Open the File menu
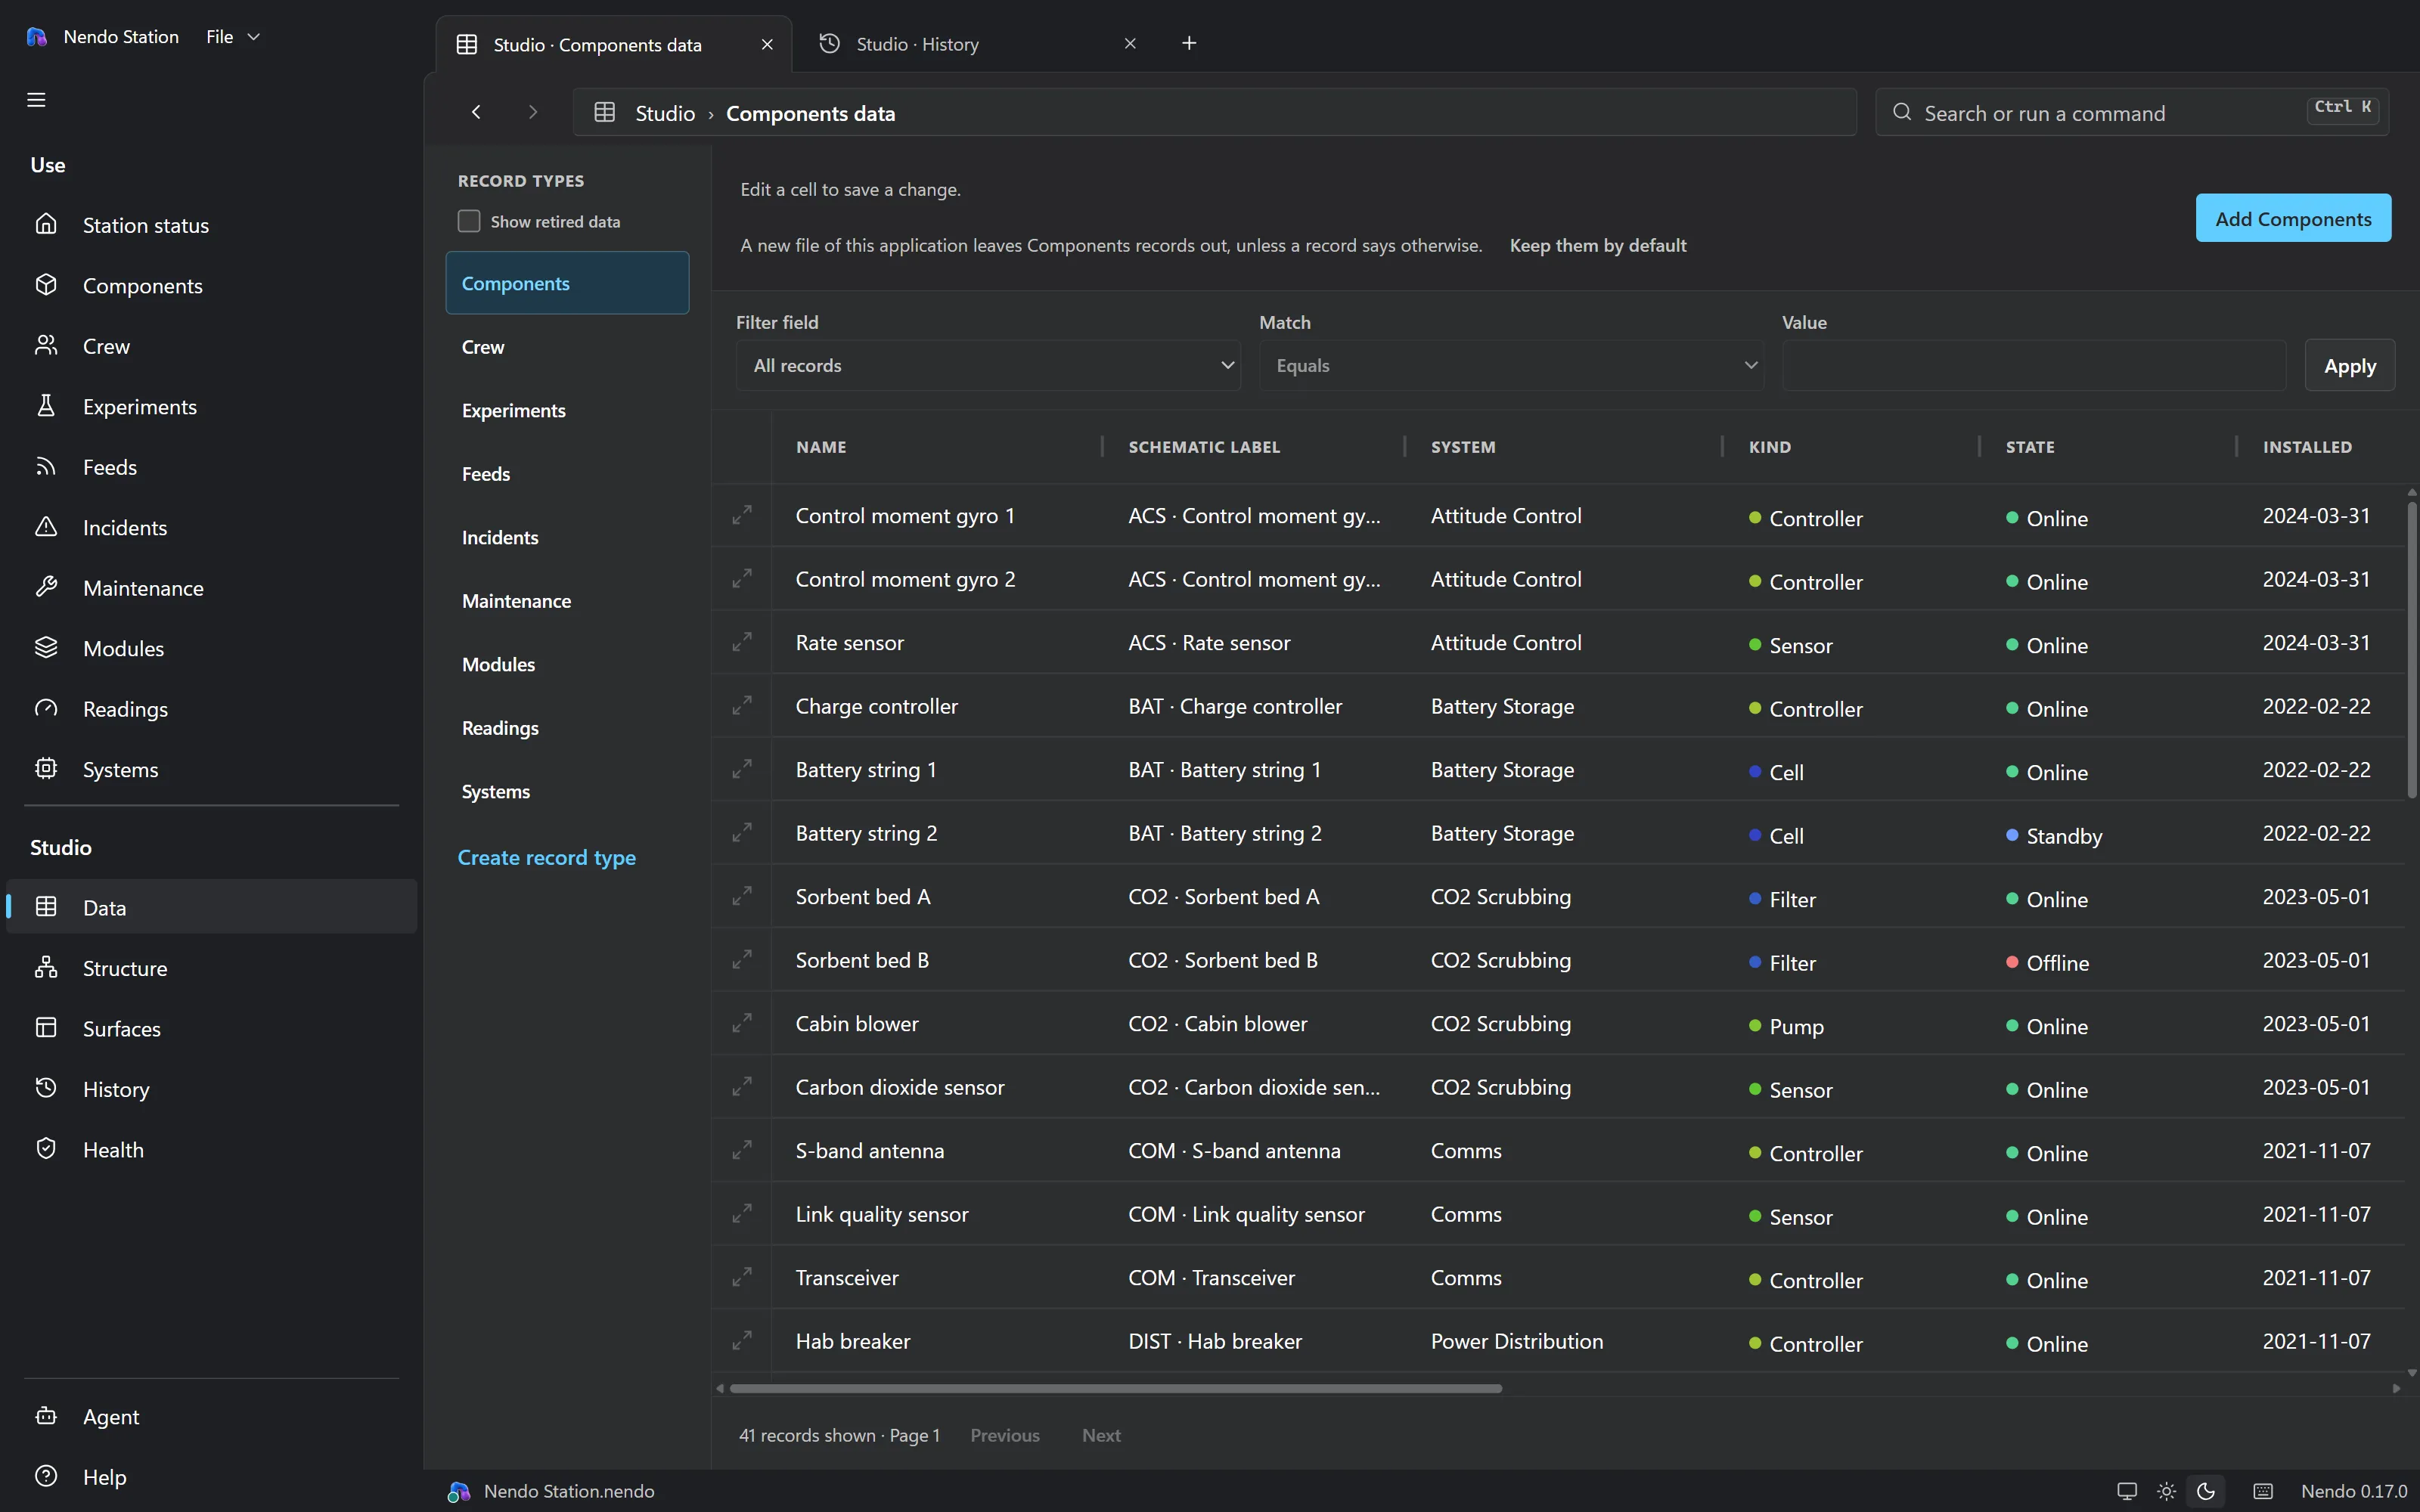 click(232, 37)
